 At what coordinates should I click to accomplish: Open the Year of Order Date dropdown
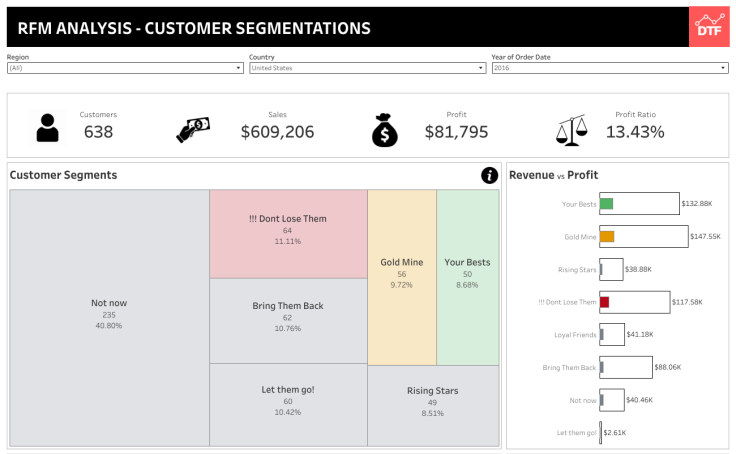point(609,68)
